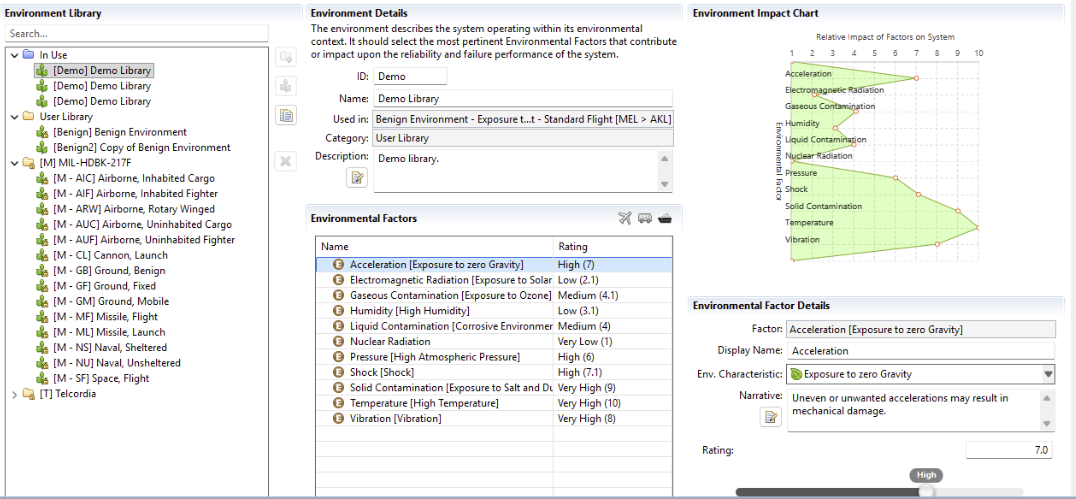The height and width of the screenshot is (499, 1076).
Task: Select [M - AIC] Airborne, Inhabited Cargo
Action: tap(133, 178)
